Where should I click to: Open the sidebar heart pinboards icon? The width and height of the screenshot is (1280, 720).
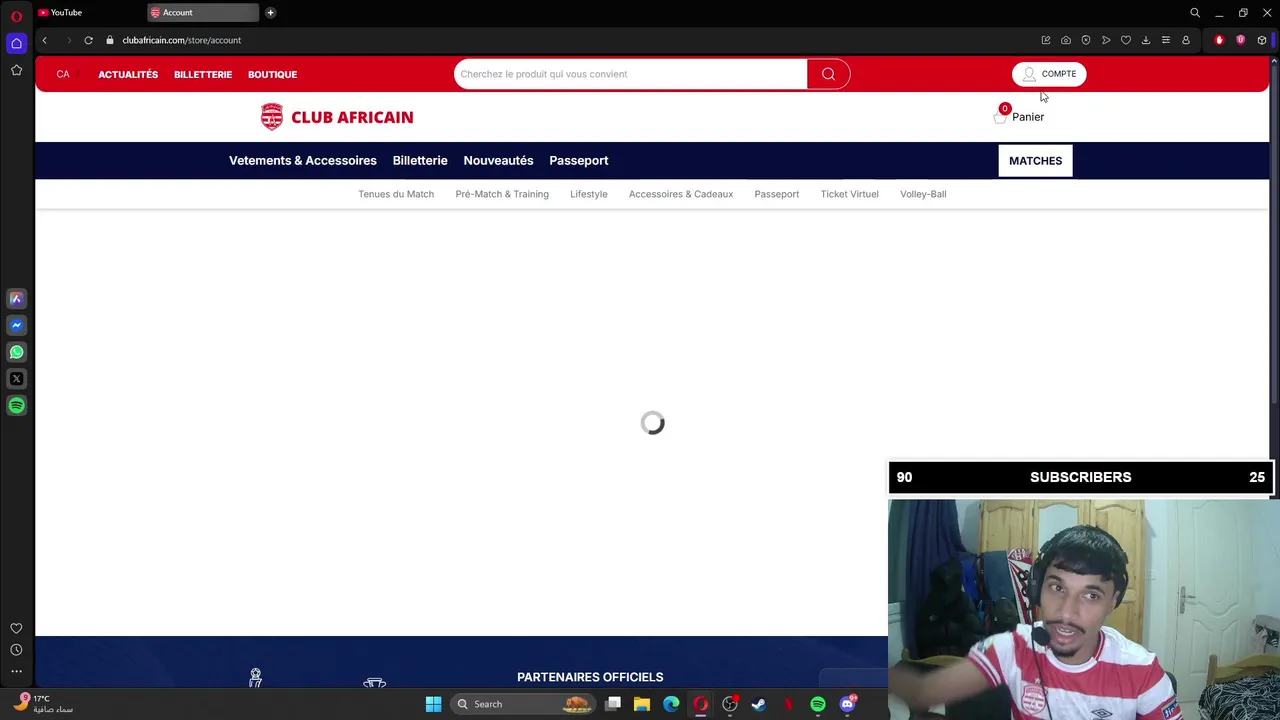16,628
